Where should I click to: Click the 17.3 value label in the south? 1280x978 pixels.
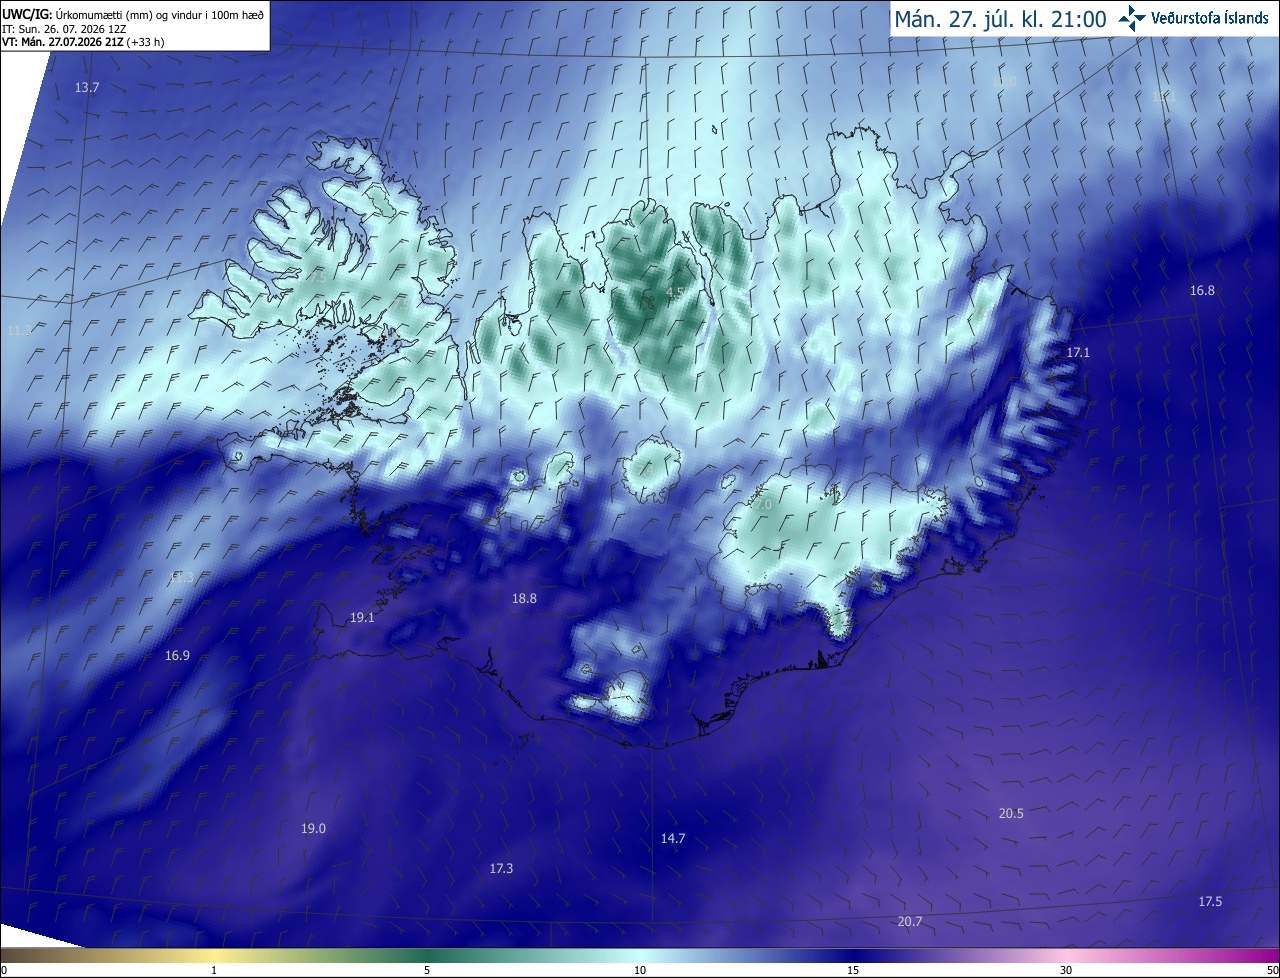point(501,868)
